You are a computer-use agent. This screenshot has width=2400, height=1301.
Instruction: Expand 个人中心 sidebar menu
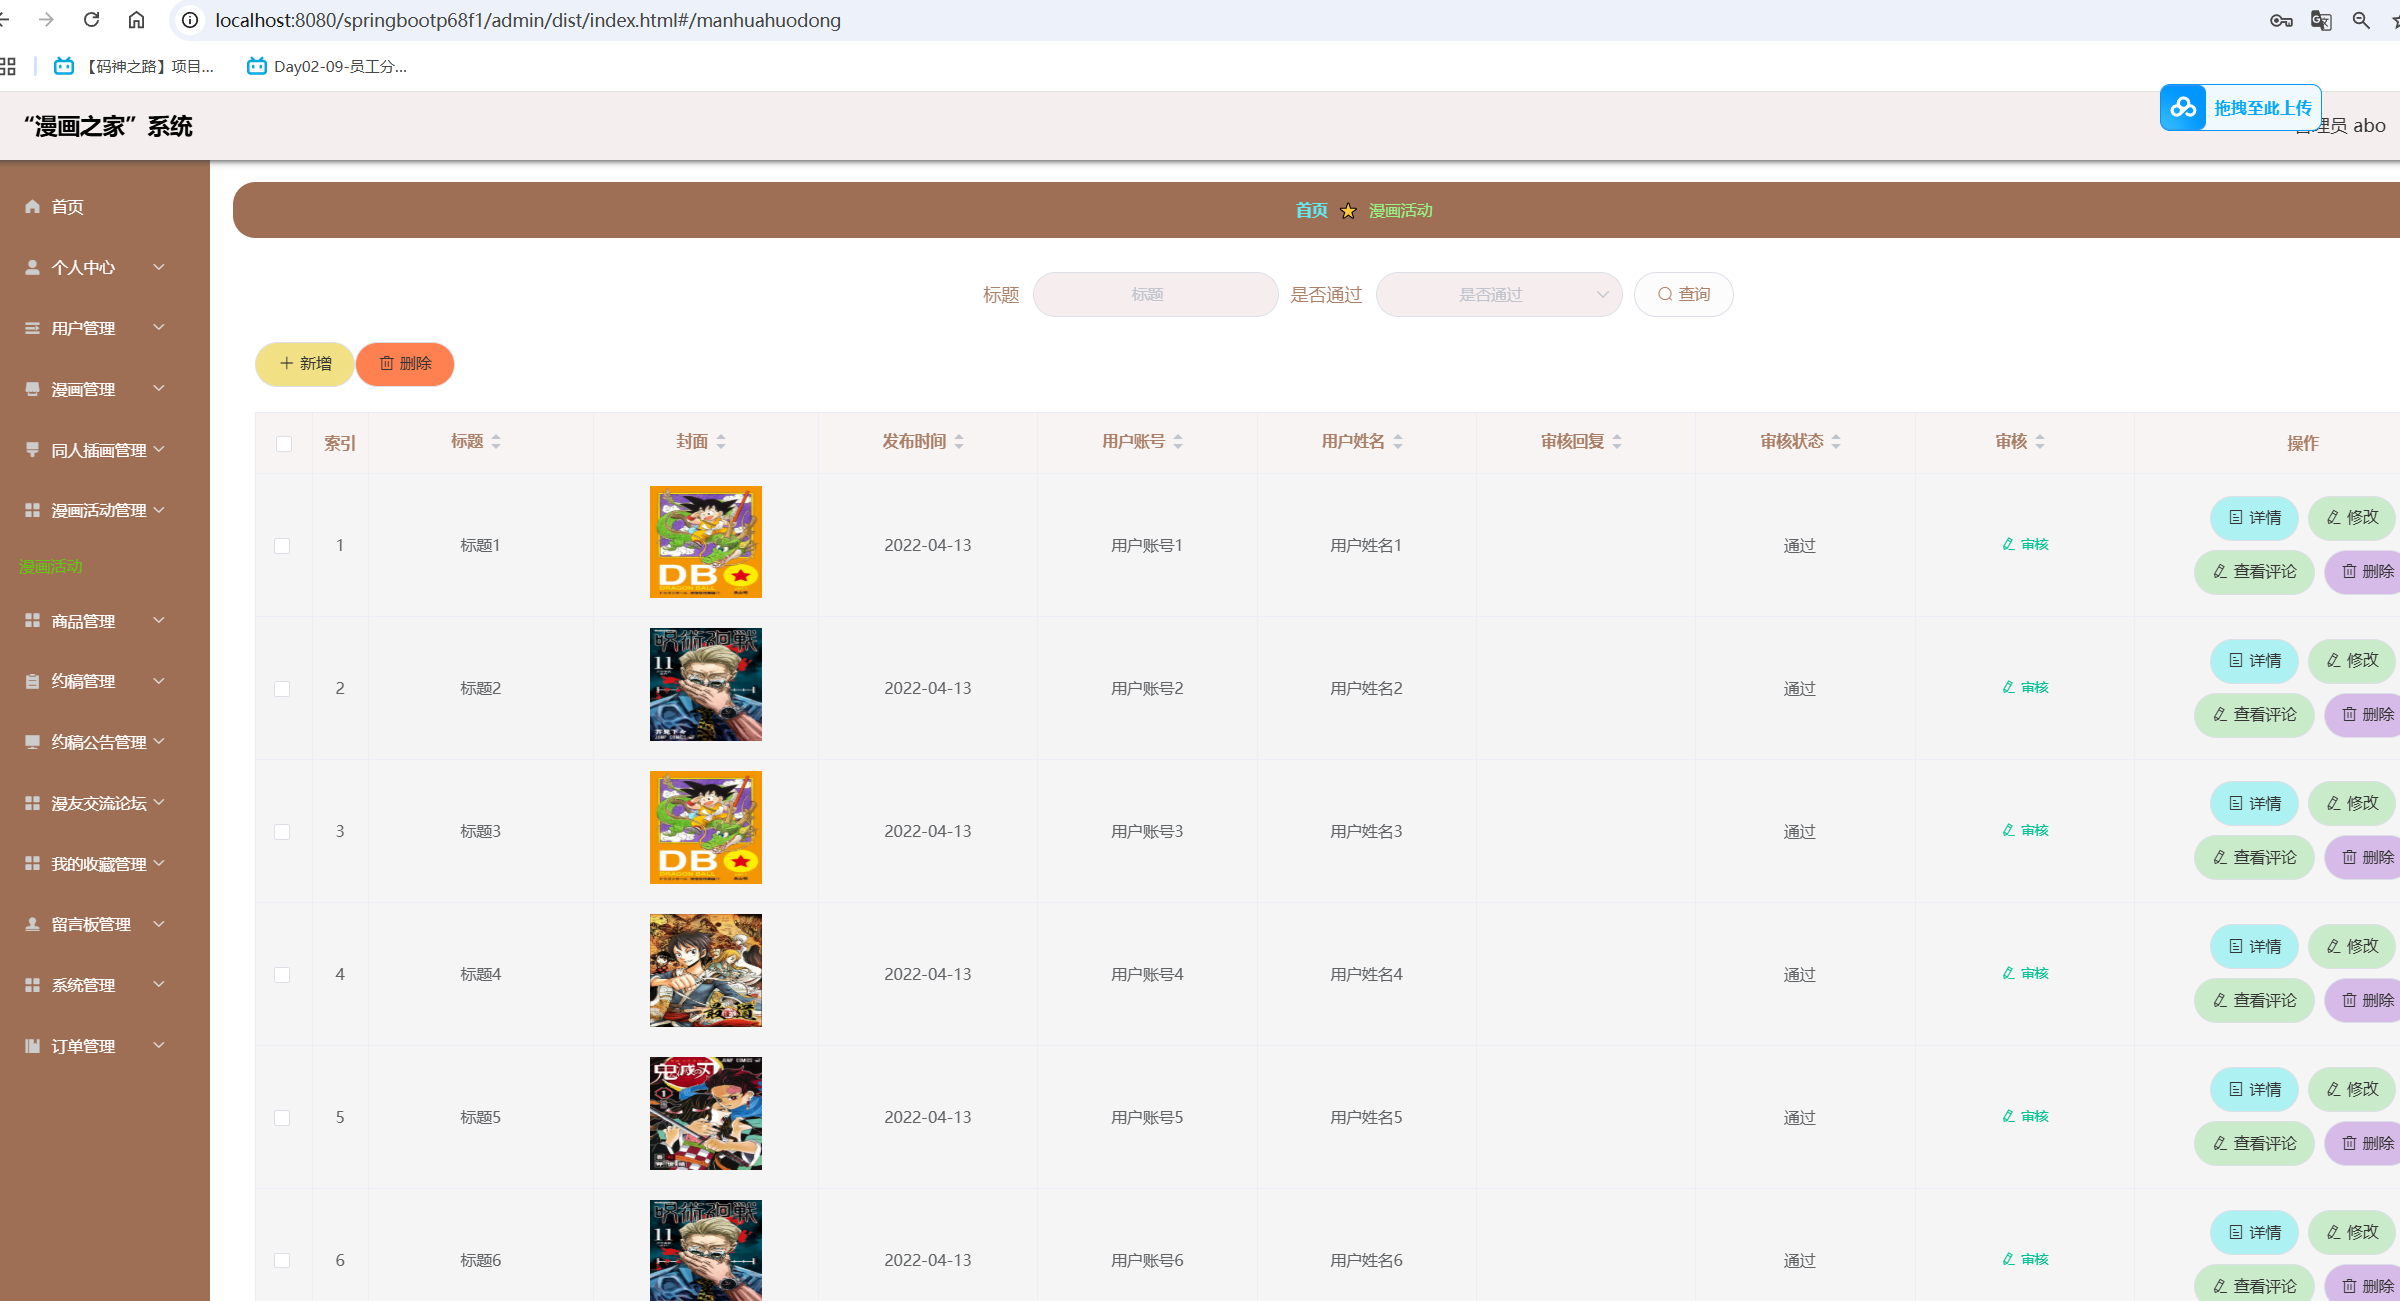tap(105, 268)
